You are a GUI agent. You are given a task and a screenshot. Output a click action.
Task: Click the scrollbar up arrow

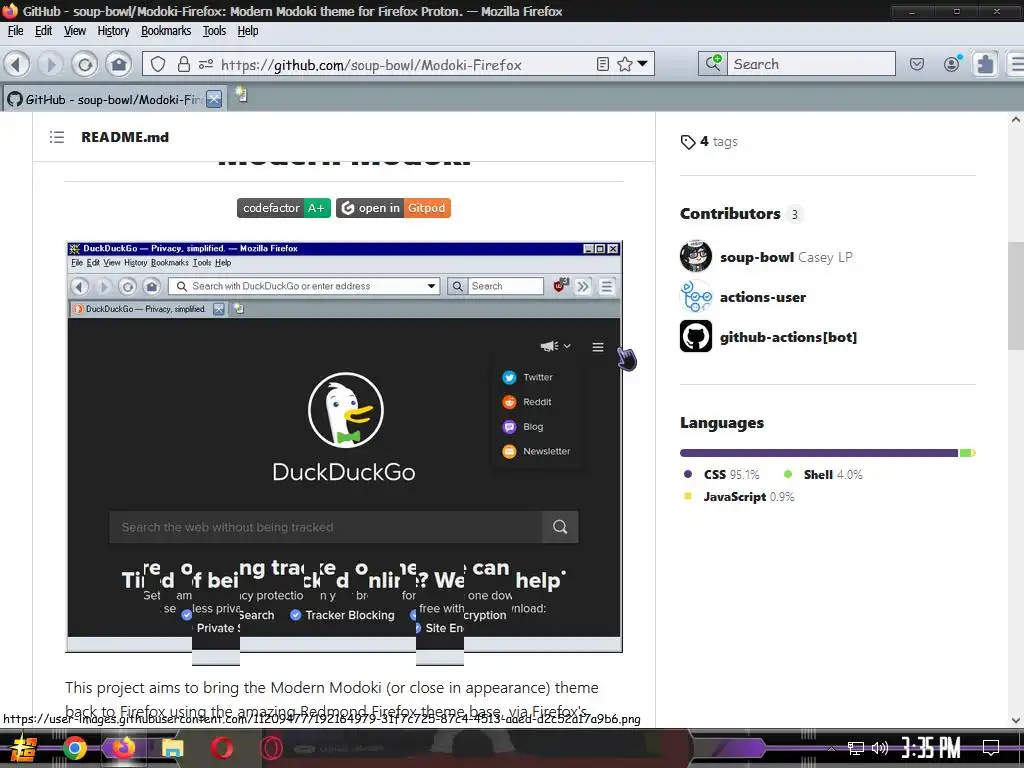pos(1016,120)
